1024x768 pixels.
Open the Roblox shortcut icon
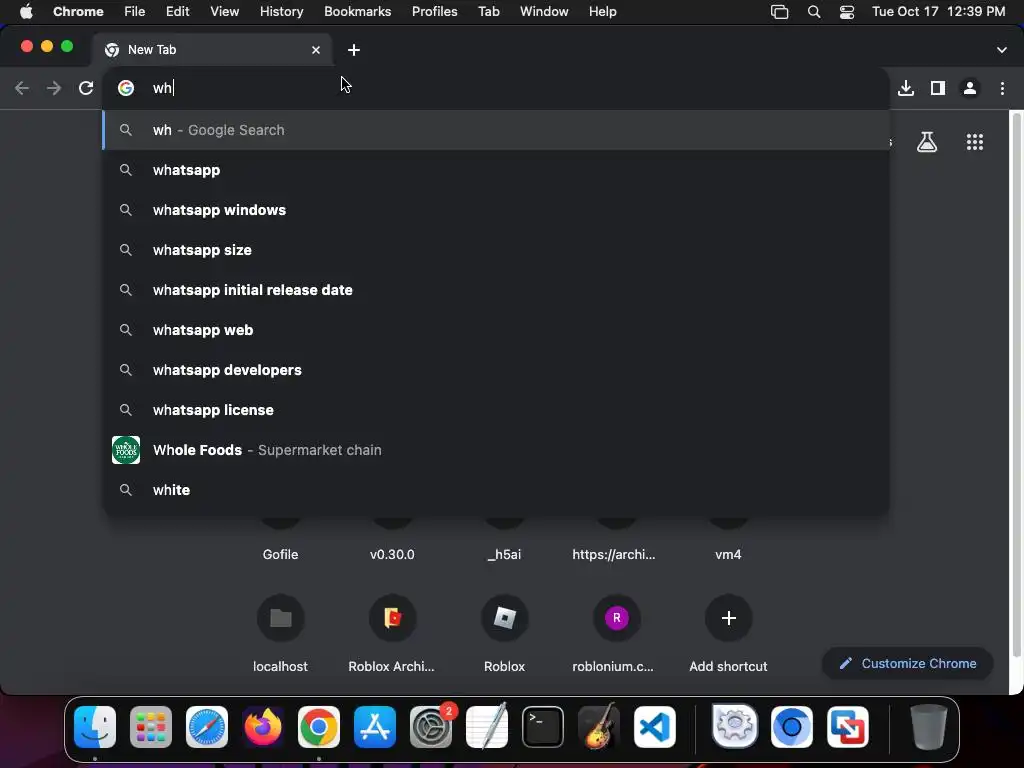[x=504, y=618]
